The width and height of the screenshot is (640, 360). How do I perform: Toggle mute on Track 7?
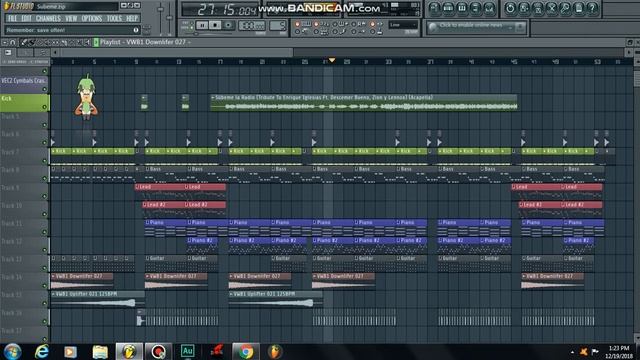click(44, 161)
